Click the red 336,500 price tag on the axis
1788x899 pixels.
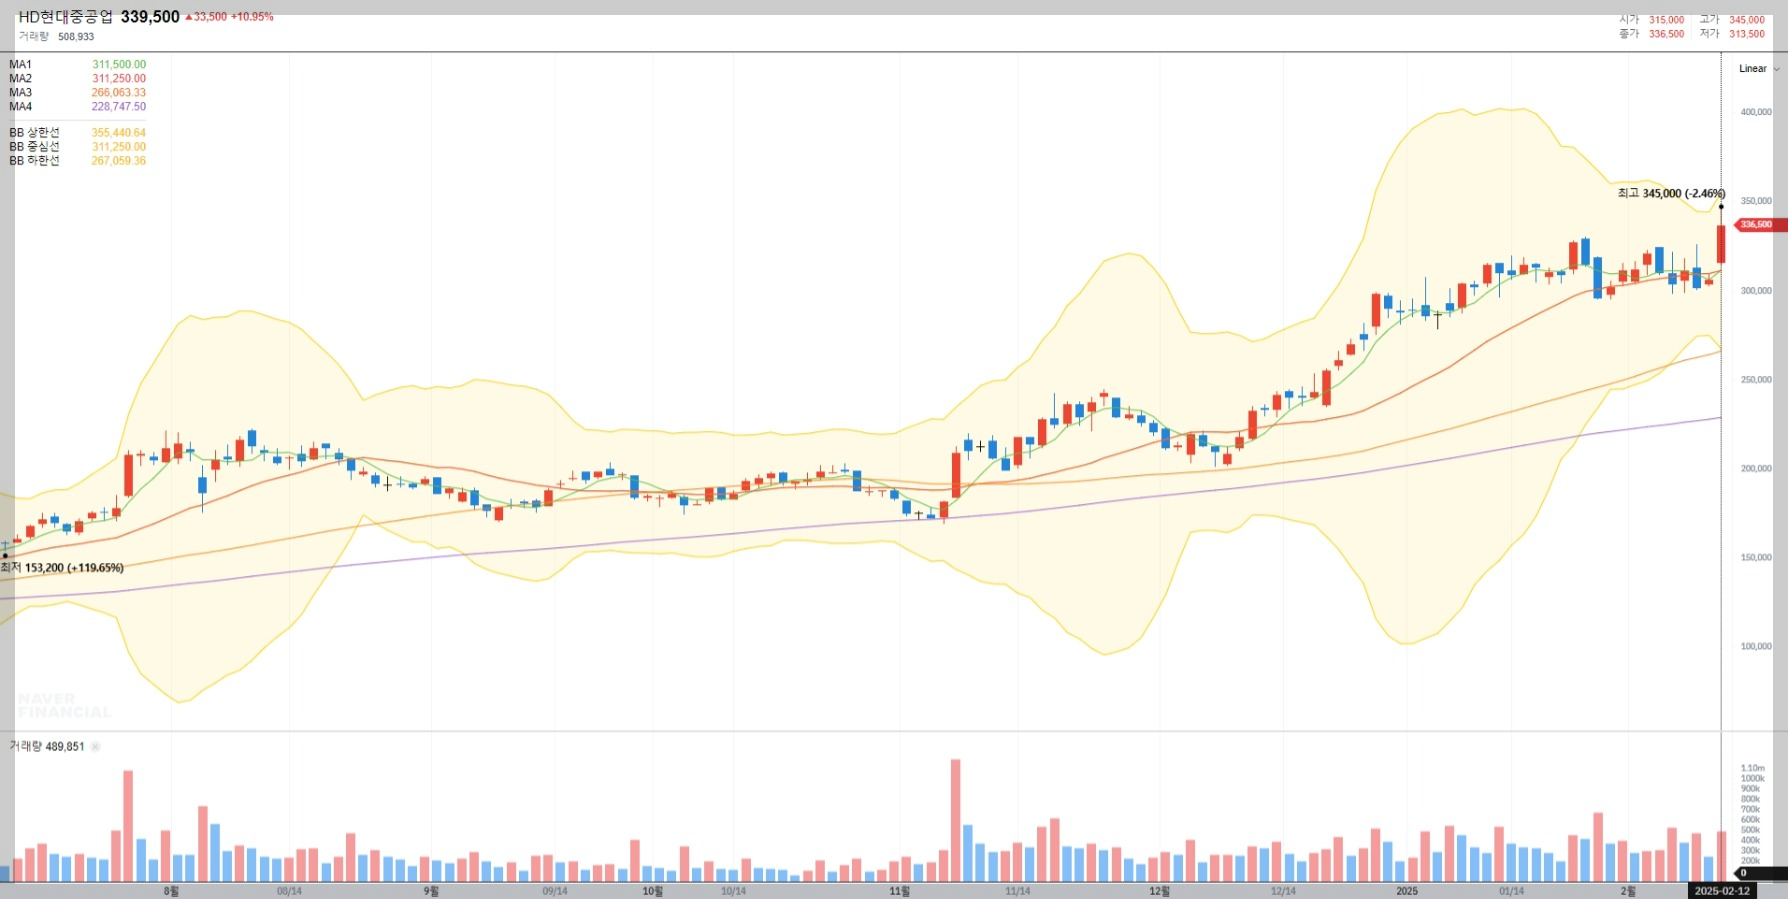click(1759, 225)
